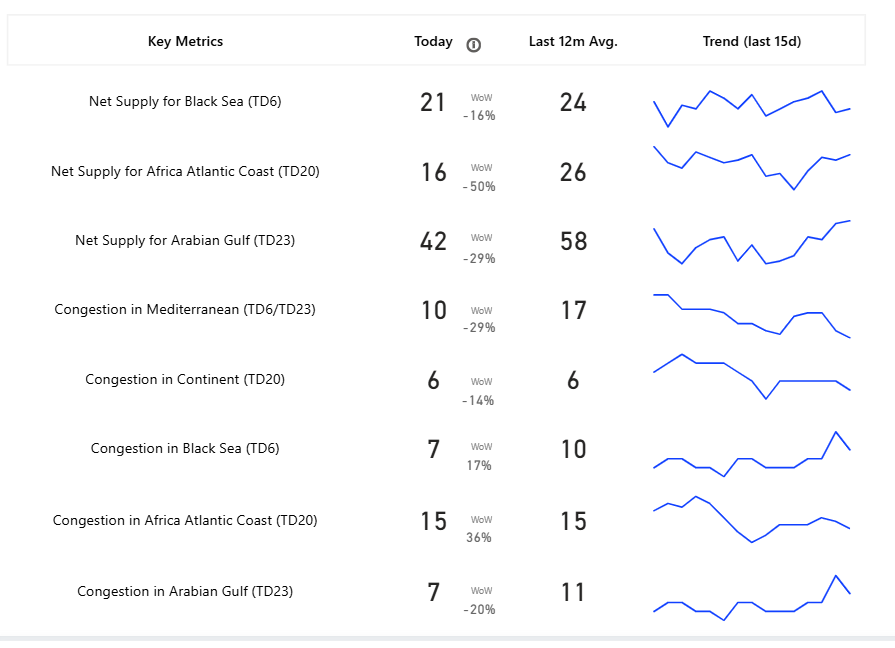Image resolution: width=895 pixels, height=648 pixels.
Task: Open the Africa Atlantic Coast congestion sparkline
Action: point(752,519)
